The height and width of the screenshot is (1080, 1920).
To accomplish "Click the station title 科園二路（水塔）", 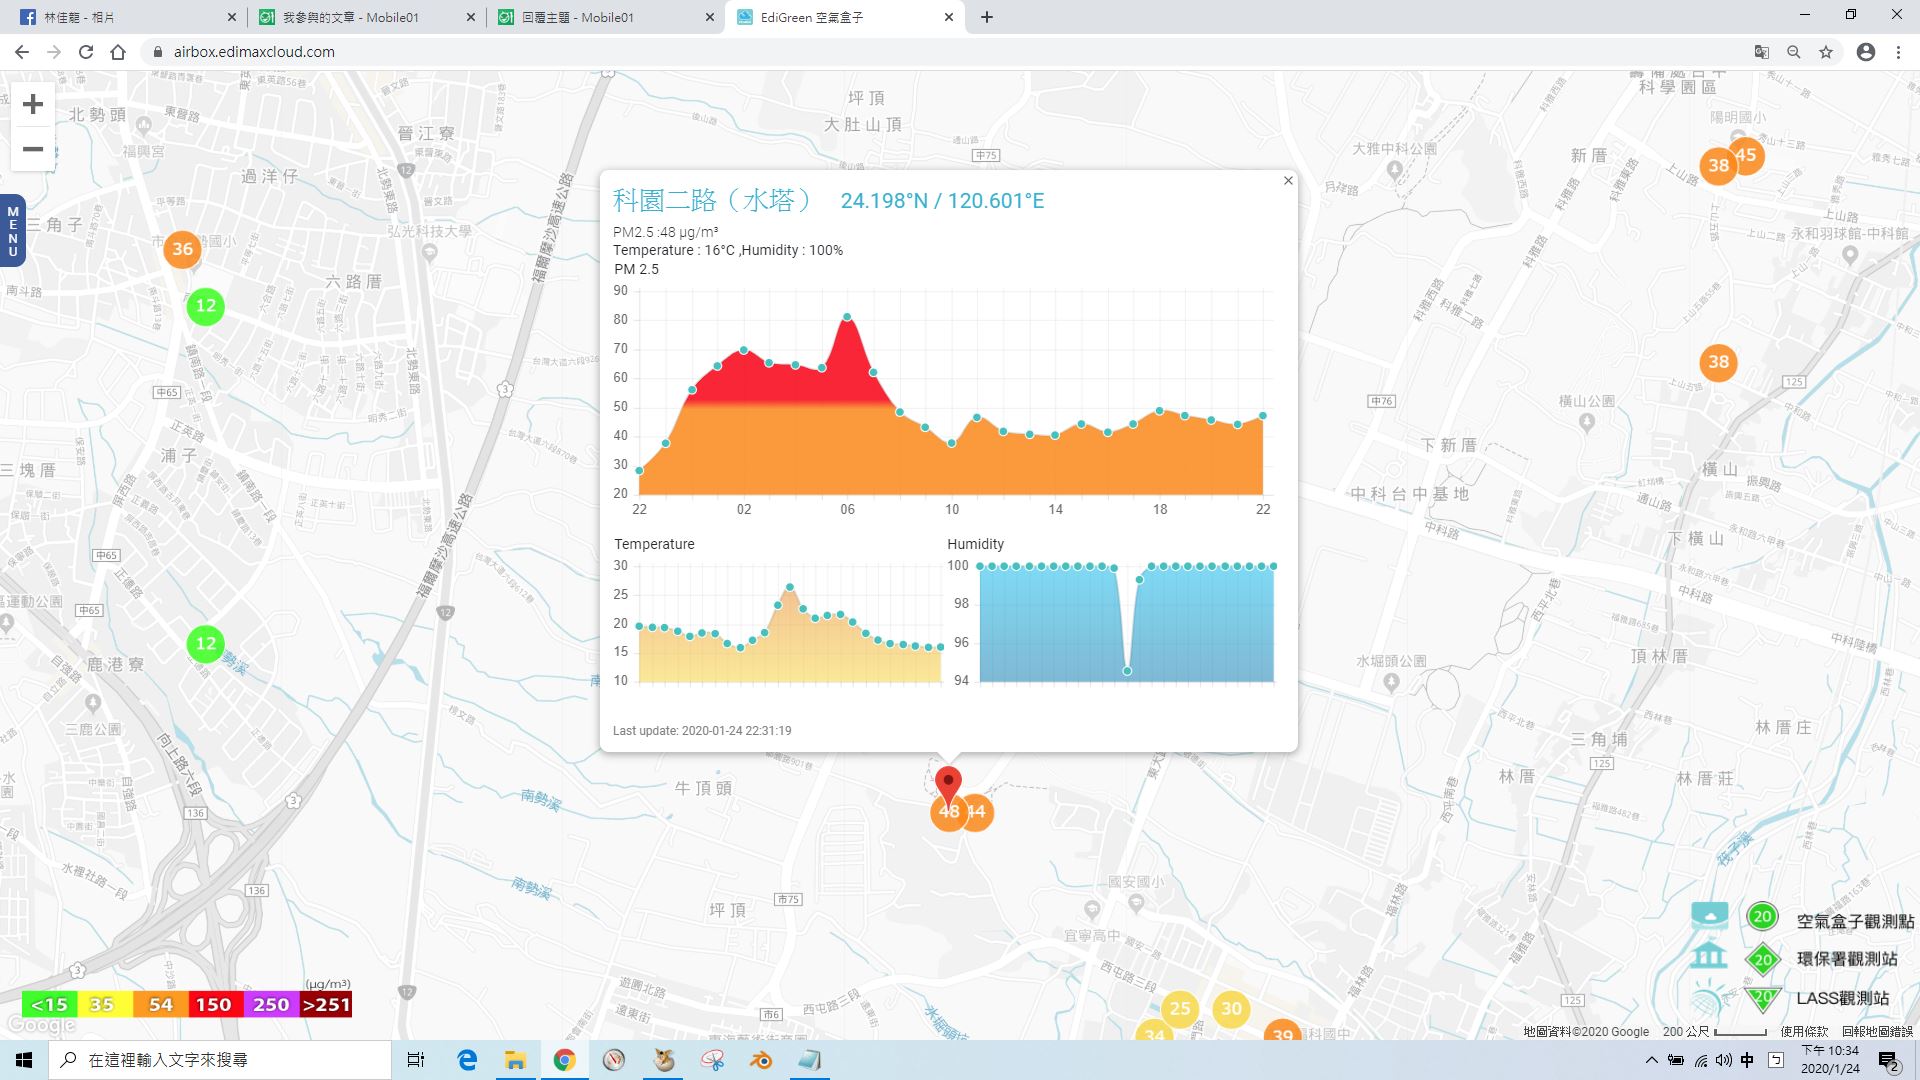I will pos(714,201).
